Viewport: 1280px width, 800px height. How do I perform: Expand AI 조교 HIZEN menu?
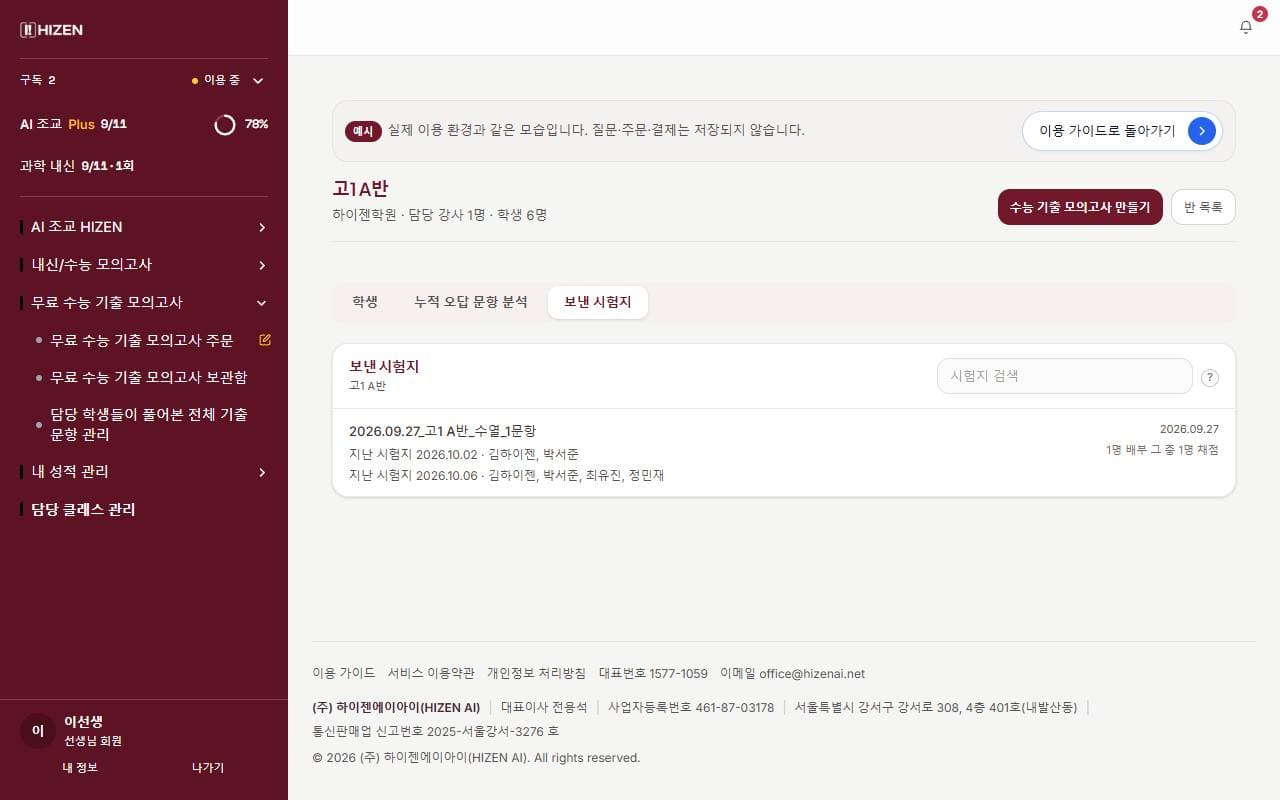click(x=144, y=227)
